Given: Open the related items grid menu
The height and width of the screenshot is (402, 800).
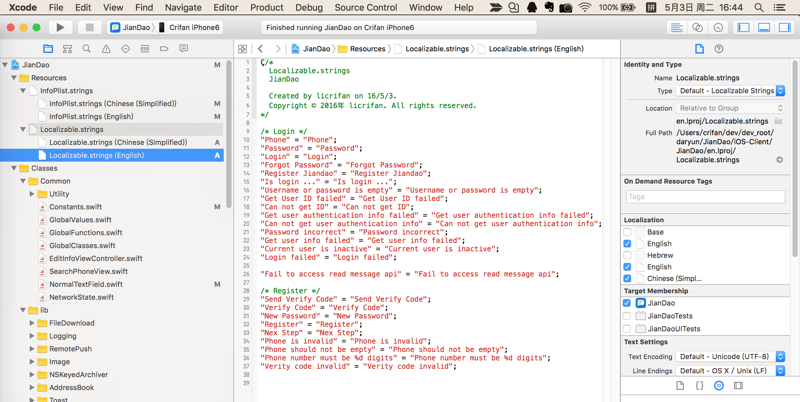Looking at the screenshot, I should pyautogui.click(x=242, y=49).
